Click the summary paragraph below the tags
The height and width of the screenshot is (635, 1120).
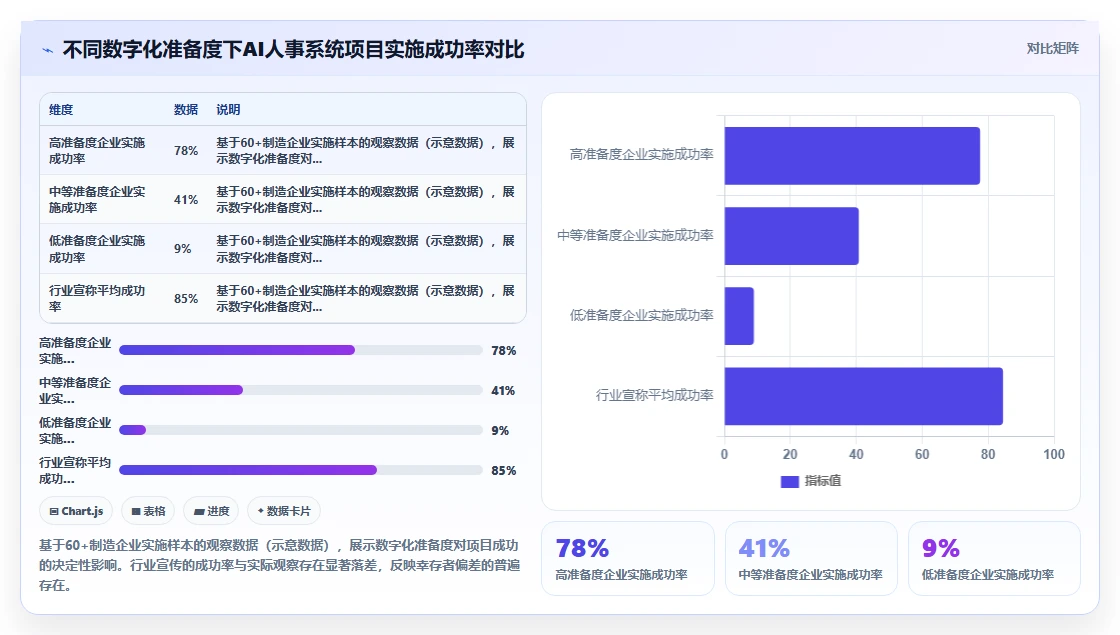(x=279, y=565)
